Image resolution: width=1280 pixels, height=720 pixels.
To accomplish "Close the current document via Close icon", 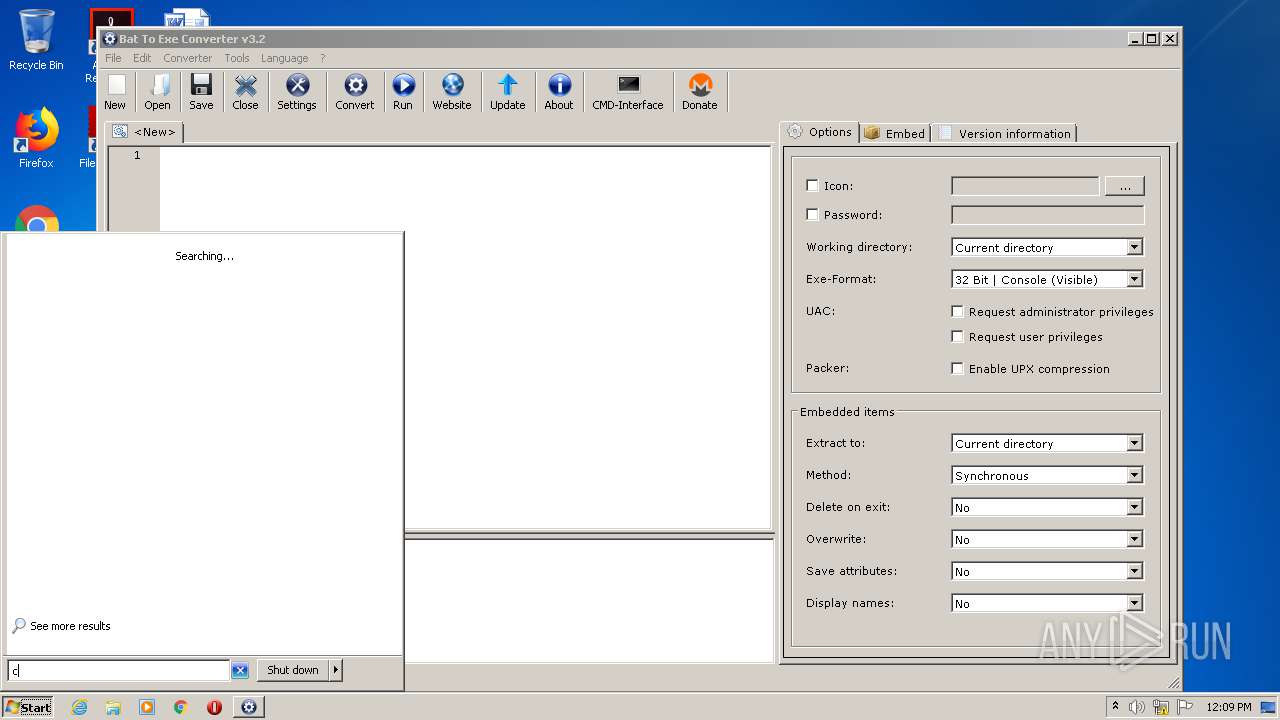I will [245, 91].
